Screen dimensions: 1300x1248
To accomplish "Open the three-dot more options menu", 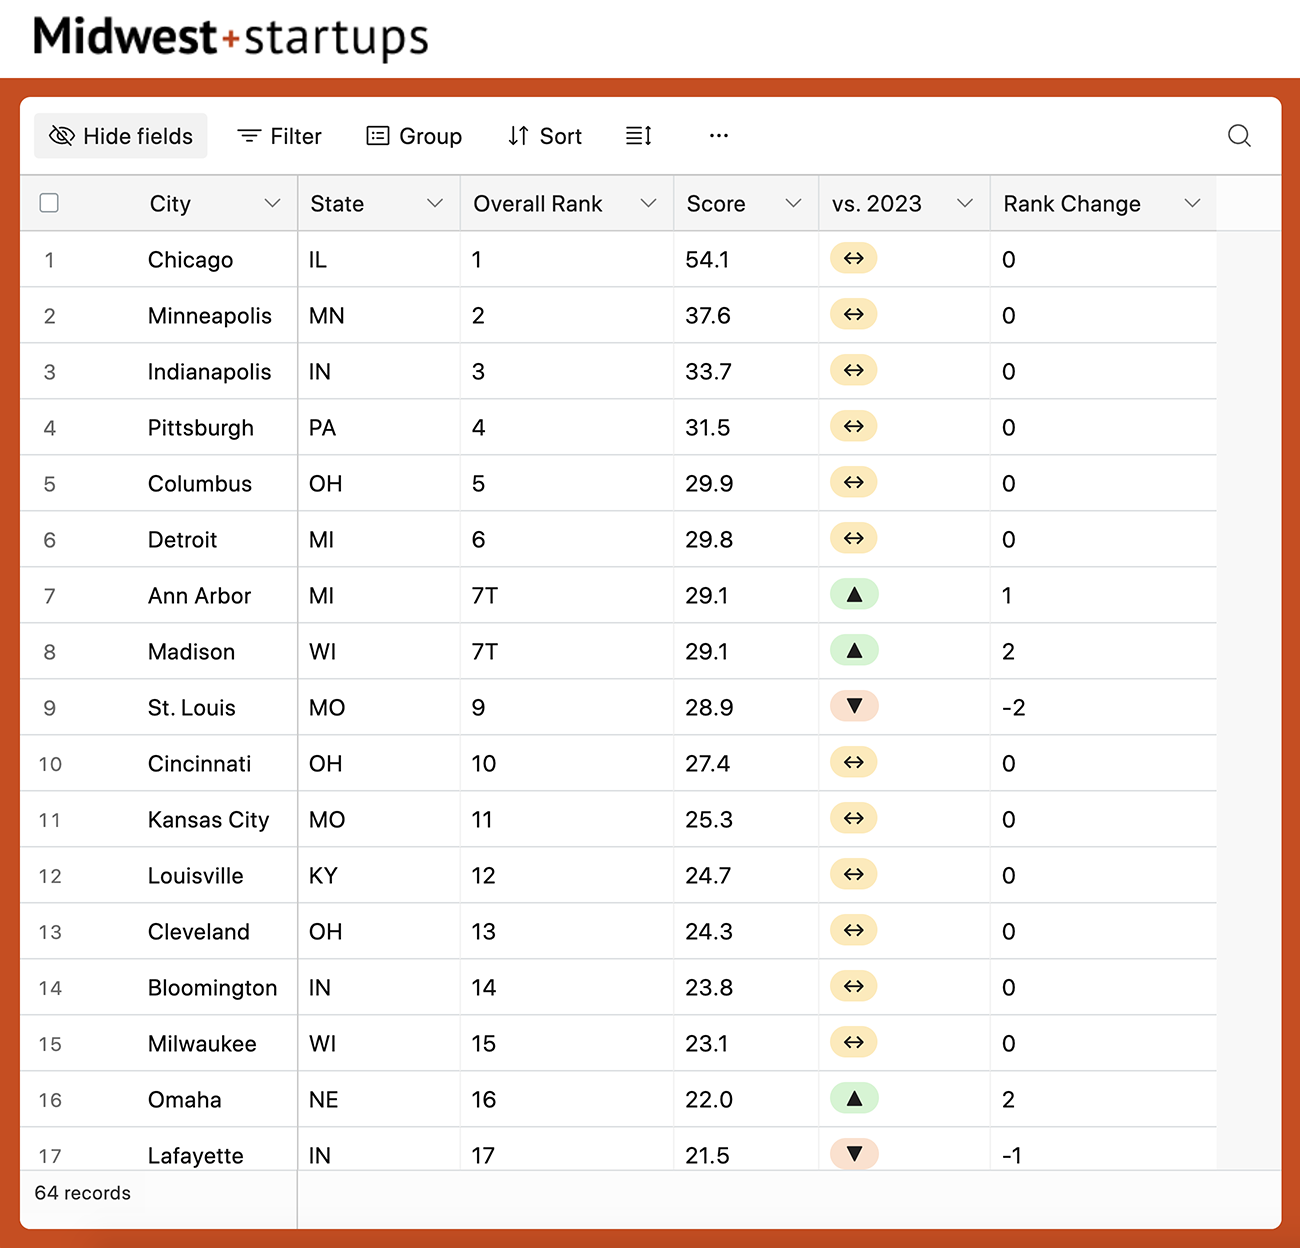I will pyautogui.click(x=718, y=136).
